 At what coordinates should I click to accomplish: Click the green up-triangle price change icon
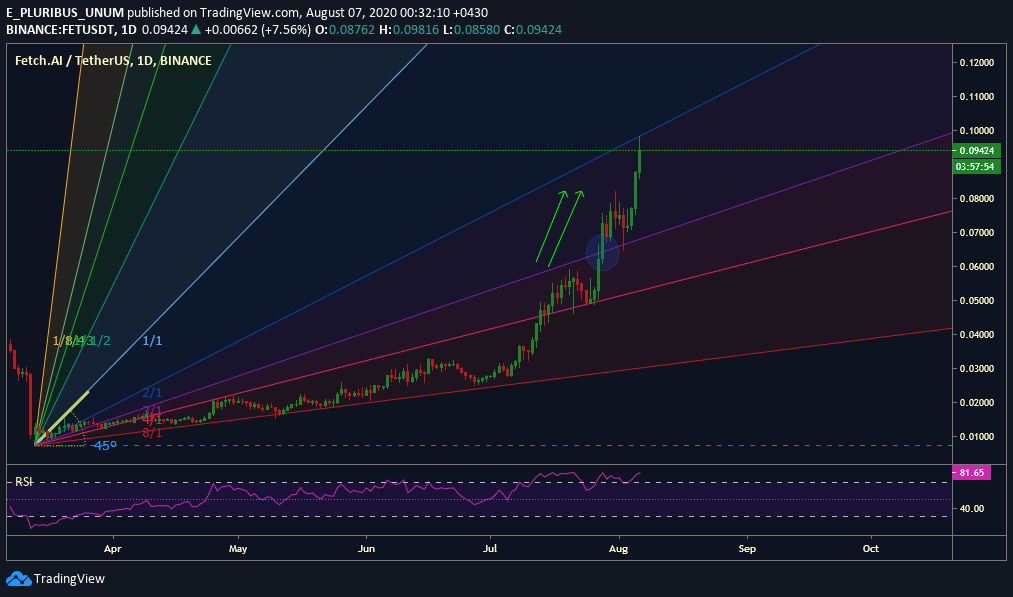click(196, 30)
